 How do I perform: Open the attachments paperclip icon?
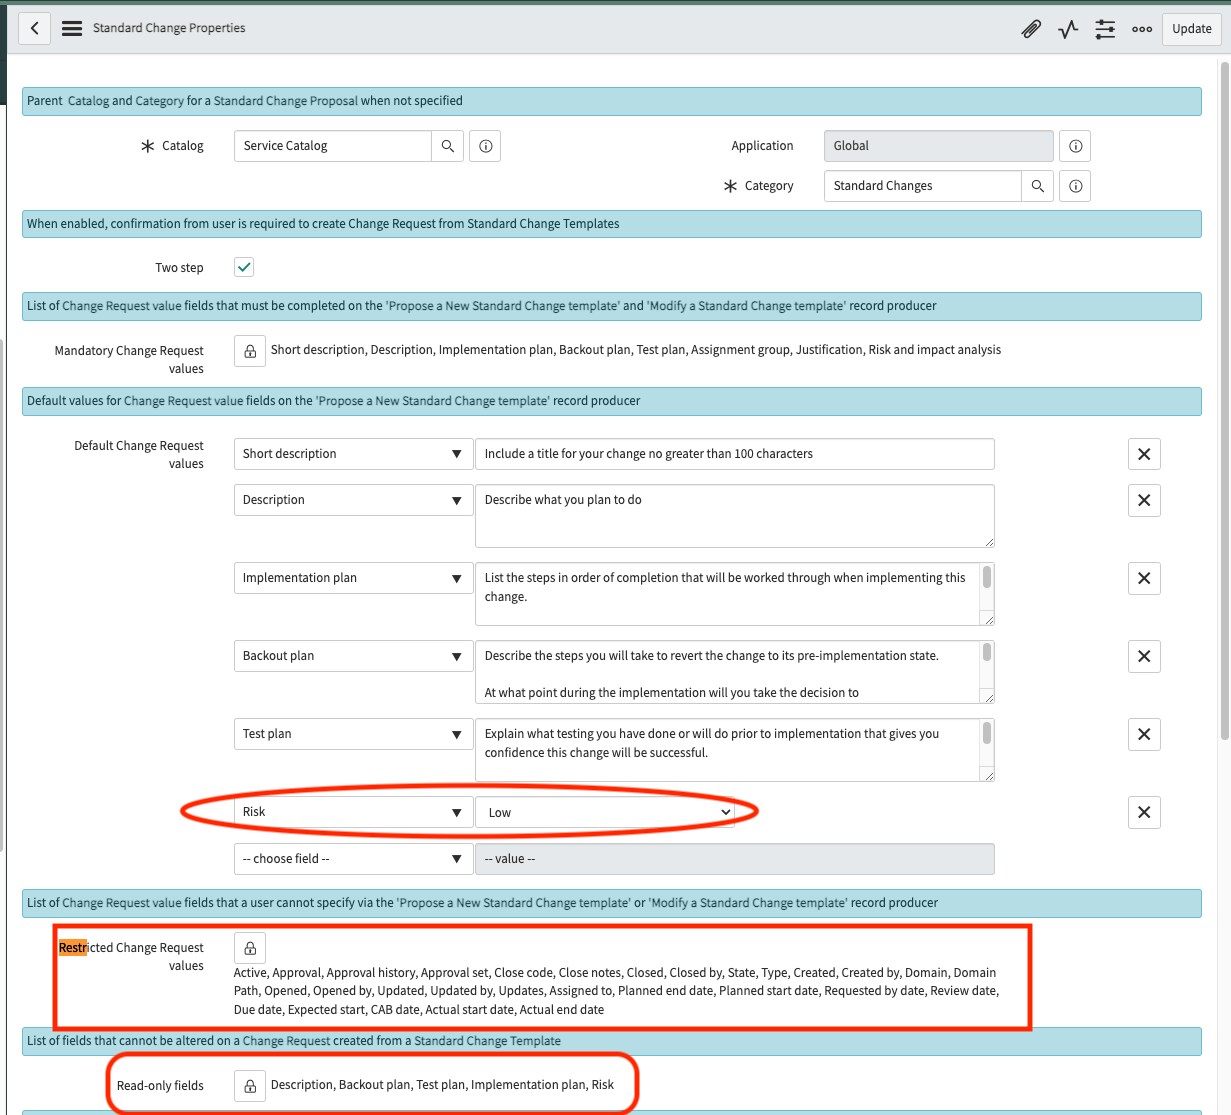tap(1031, 29)
